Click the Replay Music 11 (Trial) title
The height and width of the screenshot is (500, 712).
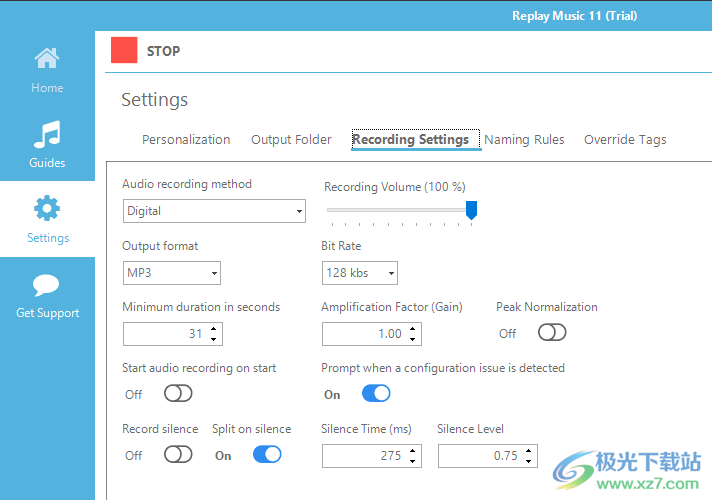click(574, 16)
